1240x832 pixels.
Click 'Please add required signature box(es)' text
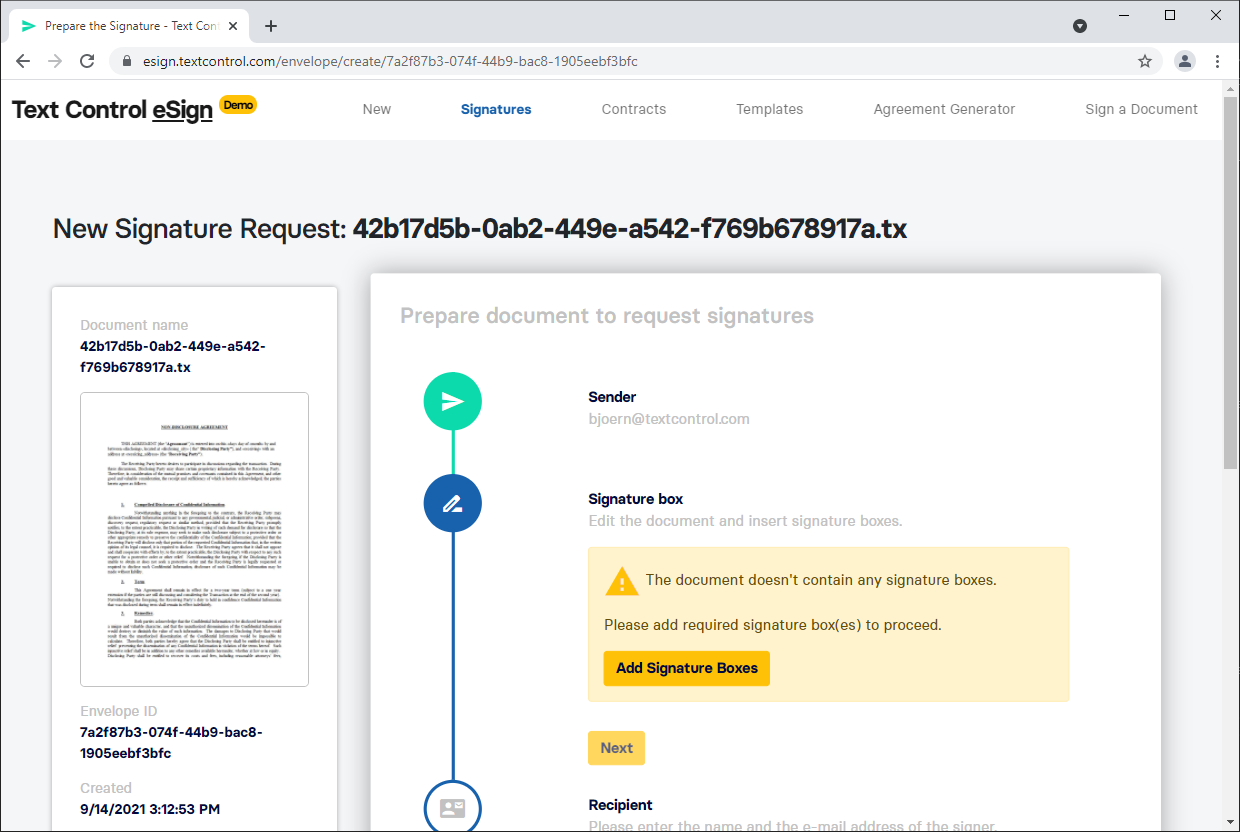click(x=773, y=626)
